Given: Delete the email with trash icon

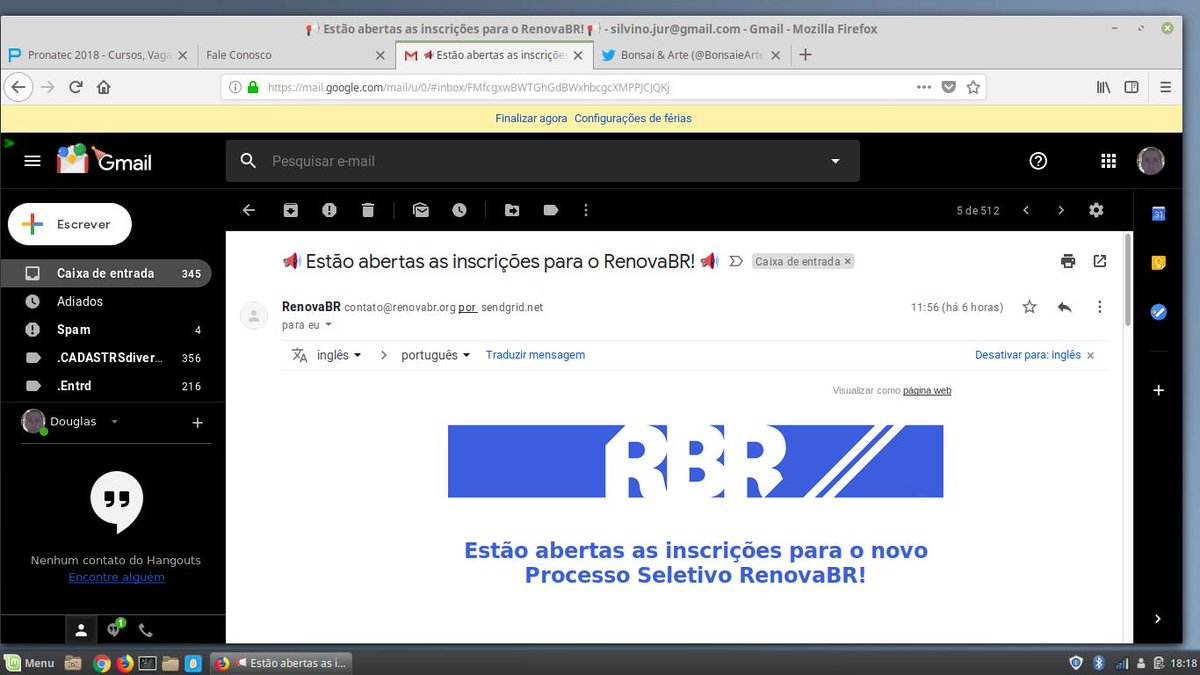Looking at the screenshot, I should coord(368,210).
